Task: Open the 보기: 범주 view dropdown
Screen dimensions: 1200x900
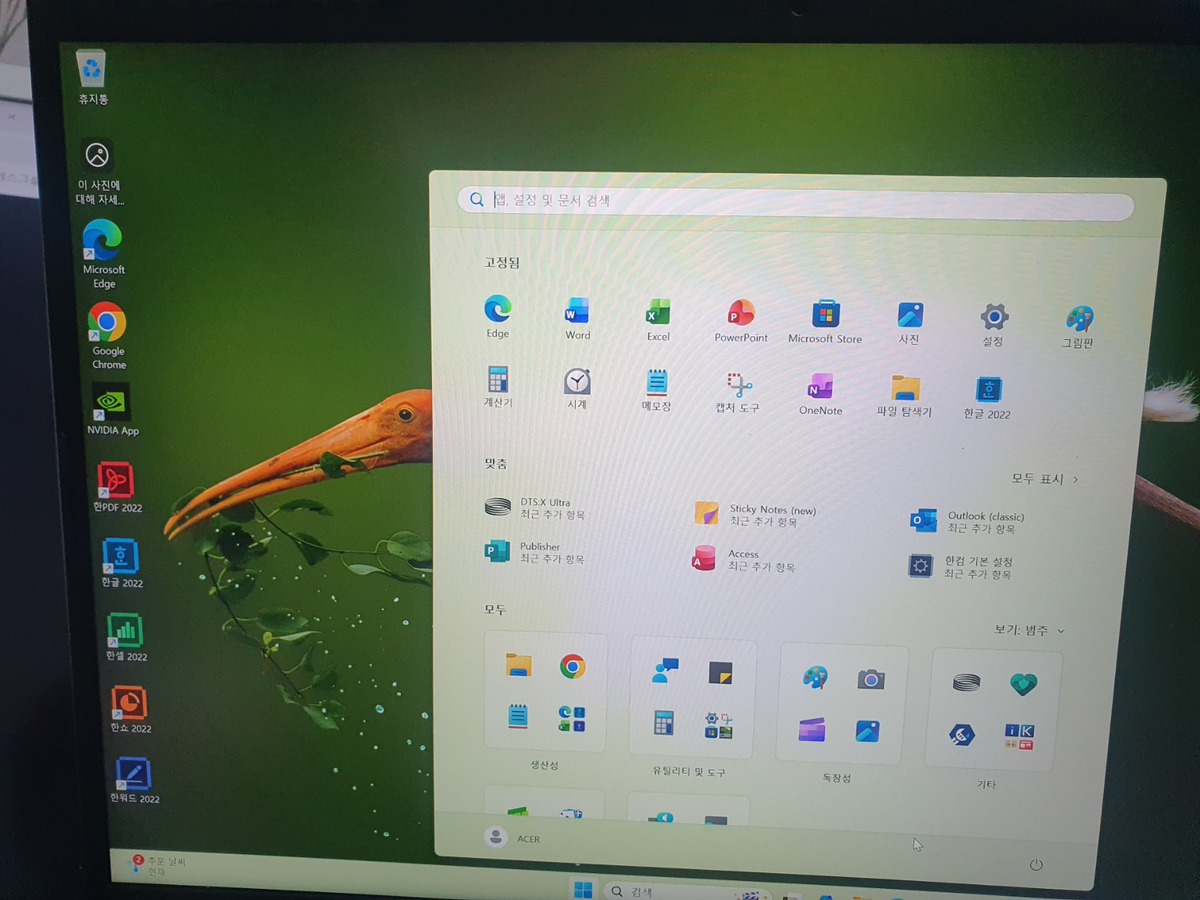Action: pos(1029,631)
